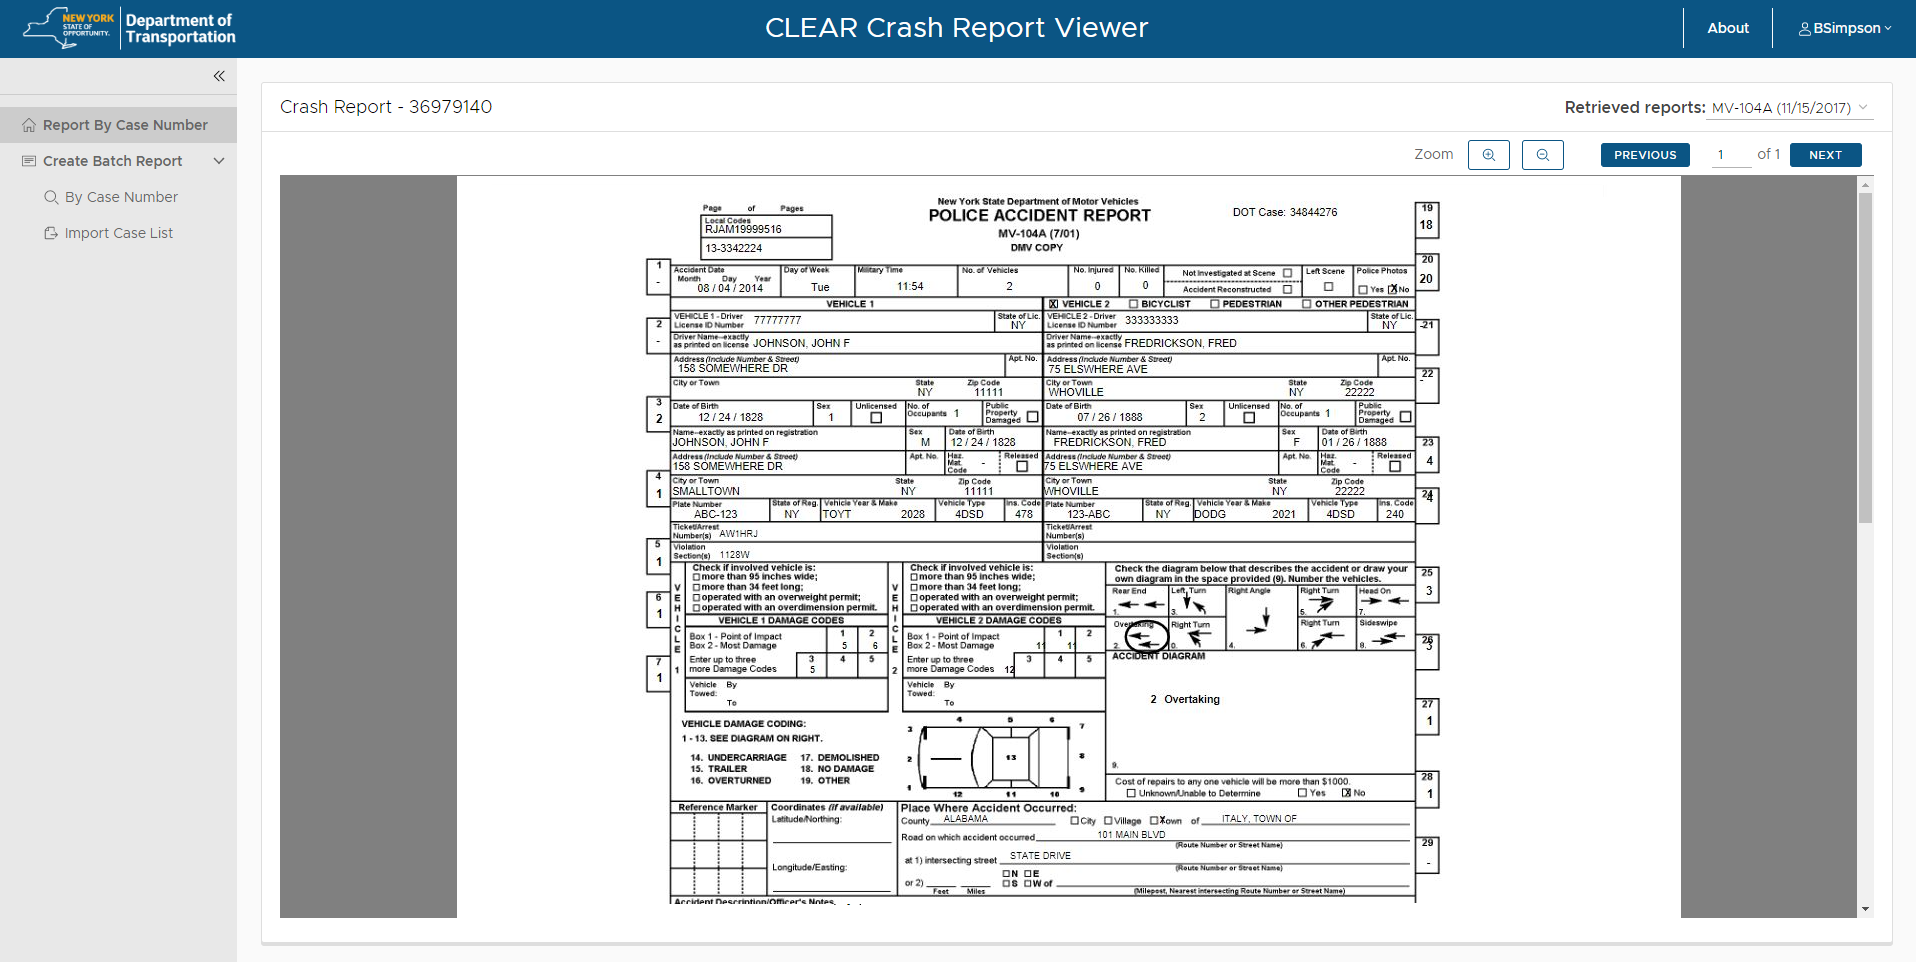
Task: Click the NEXT page button
Action: point(1825,155)
